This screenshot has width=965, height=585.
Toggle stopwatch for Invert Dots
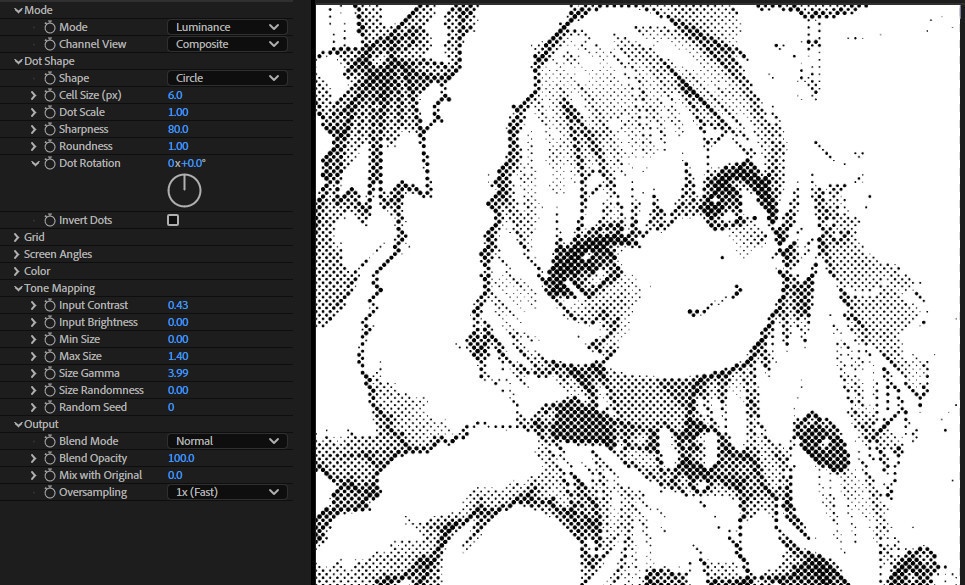(x=50, y=220)
